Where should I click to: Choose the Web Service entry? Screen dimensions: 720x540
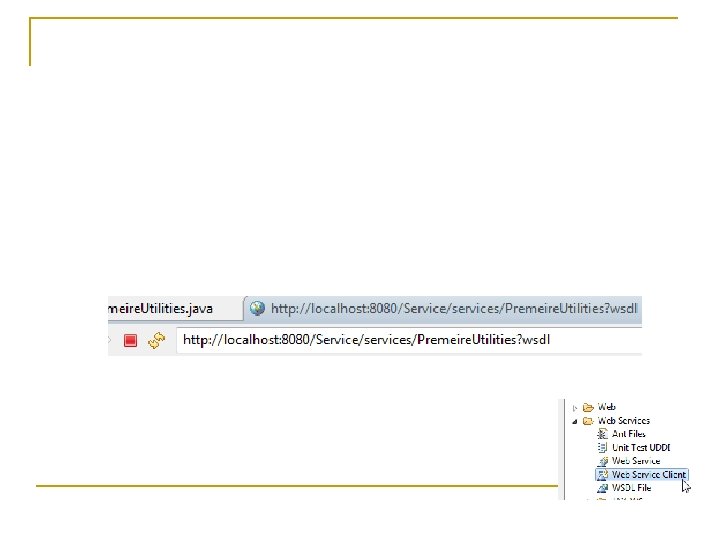pyautogui.click(x=636, y=461)
